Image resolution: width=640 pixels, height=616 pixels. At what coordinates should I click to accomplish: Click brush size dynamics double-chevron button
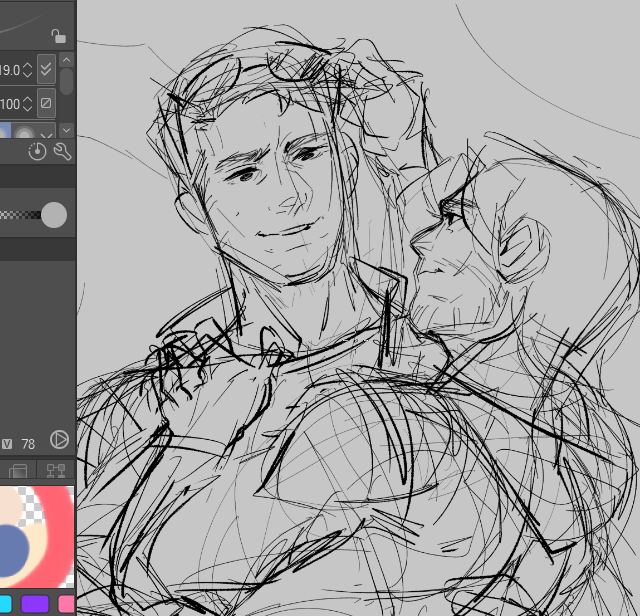(x=46, y=69)
